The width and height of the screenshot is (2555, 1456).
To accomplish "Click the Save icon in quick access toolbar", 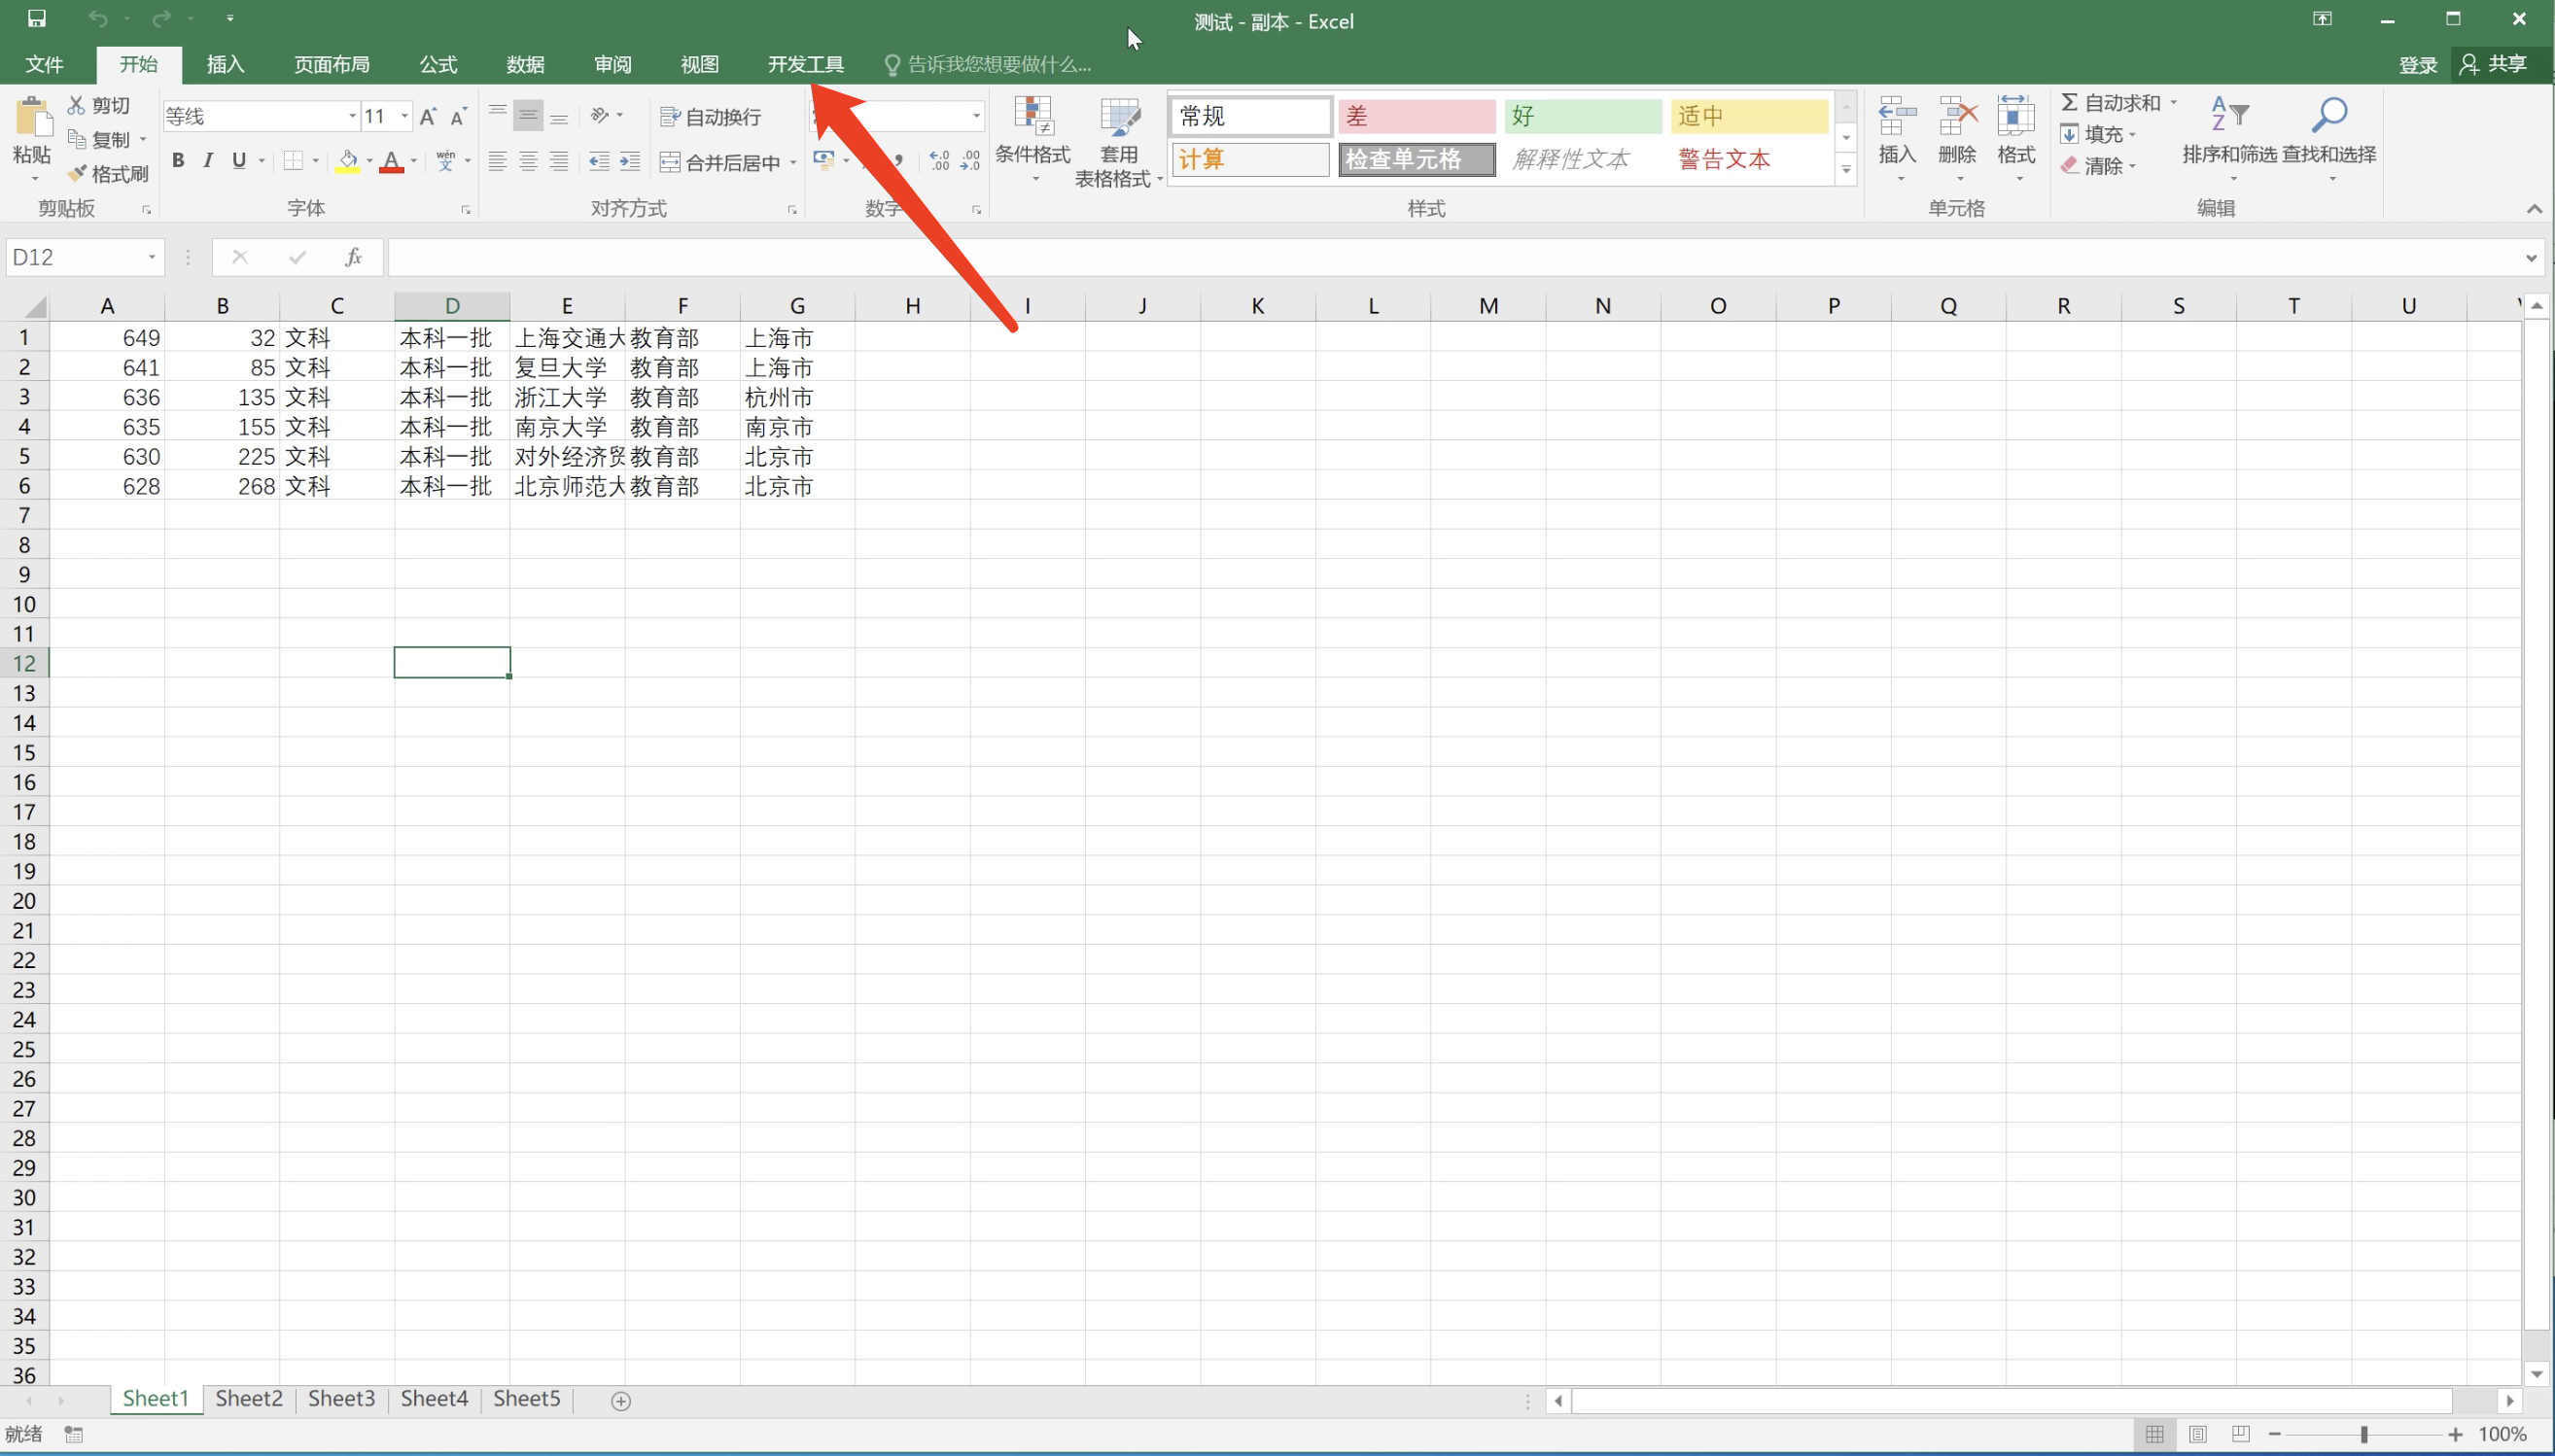I will 37,18.
